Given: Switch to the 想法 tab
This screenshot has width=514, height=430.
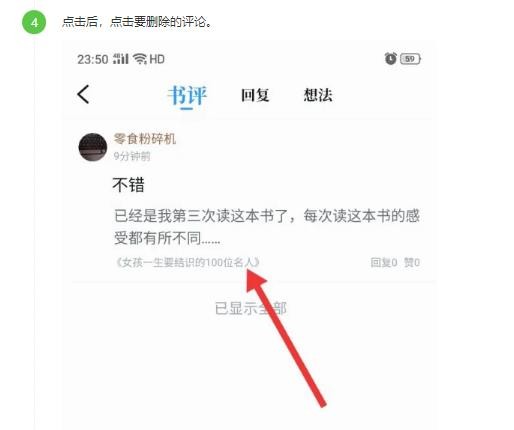Looking at the screenshot, I should point(318,95).
